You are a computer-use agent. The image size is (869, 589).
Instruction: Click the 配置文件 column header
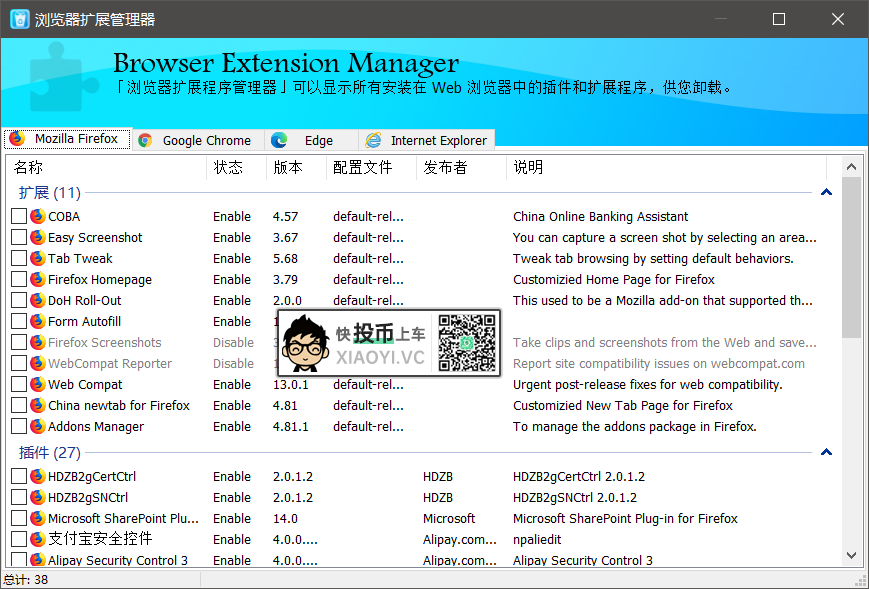[371, 167]
